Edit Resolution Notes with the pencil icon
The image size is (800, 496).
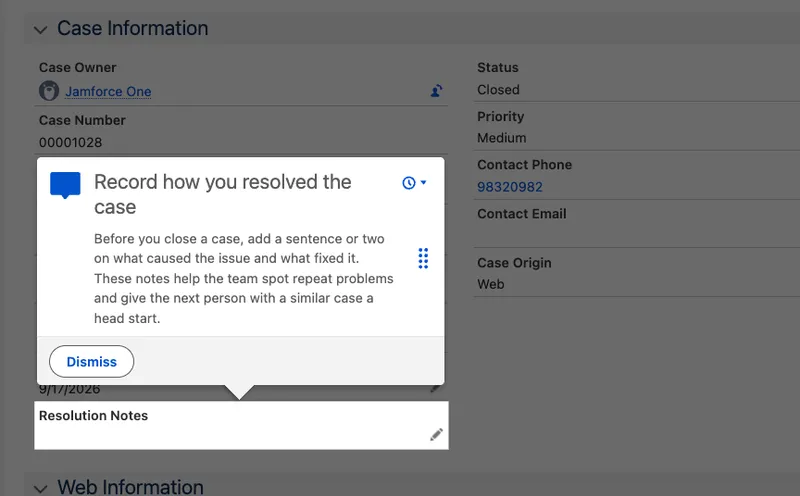click(436, 434)
